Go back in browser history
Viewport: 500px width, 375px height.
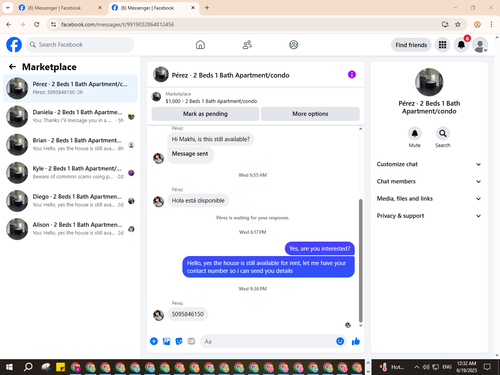[x=9, y=24]
